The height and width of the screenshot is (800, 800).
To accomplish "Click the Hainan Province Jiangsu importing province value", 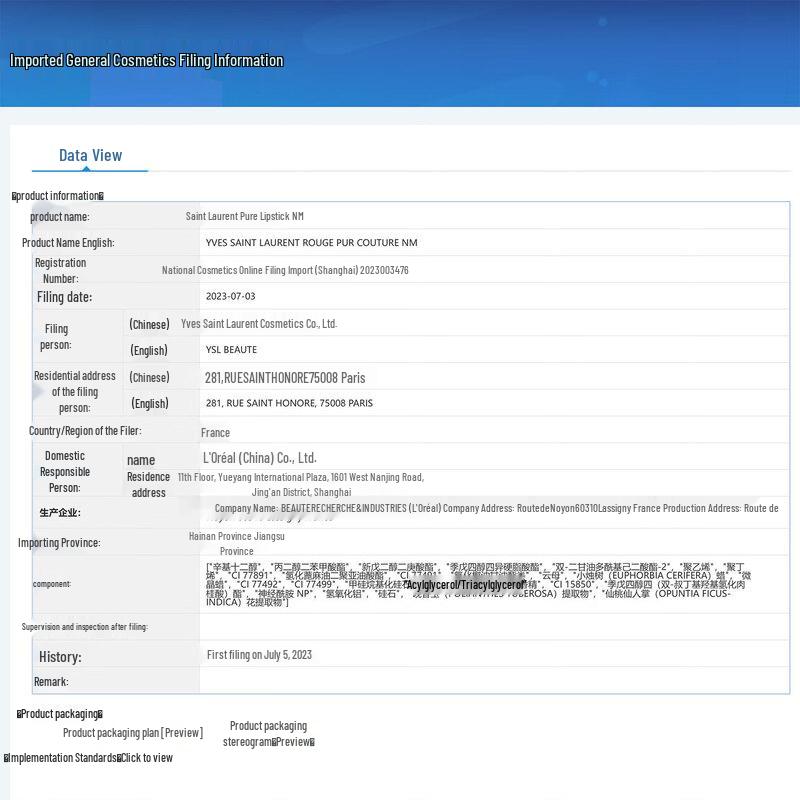I will pyautogui.click(x=236, y=537).
